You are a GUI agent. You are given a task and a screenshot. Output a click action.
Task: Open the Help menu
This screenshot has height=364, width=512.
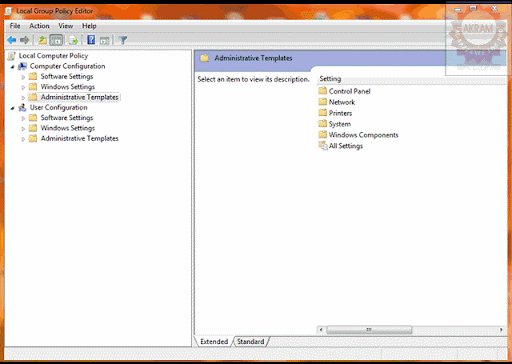89,26
